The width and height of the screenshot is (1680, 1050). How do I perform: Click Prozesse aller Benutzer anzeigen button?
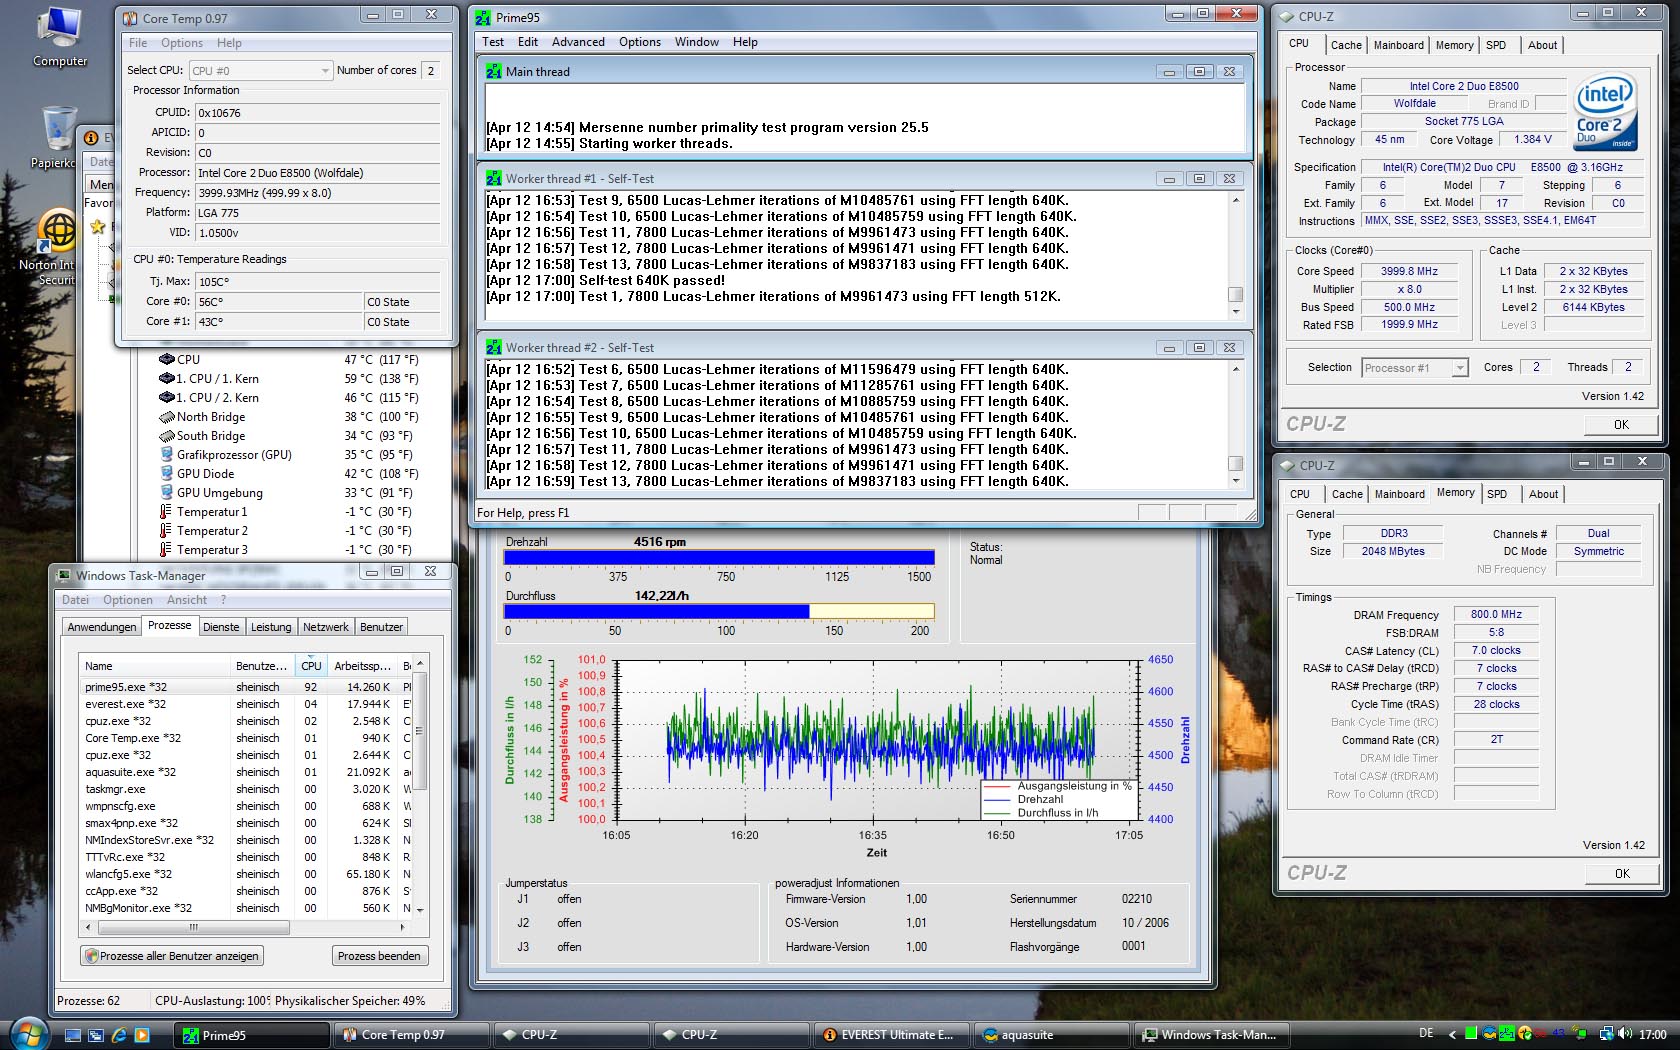pyautogui.click(x=172, y=956)
